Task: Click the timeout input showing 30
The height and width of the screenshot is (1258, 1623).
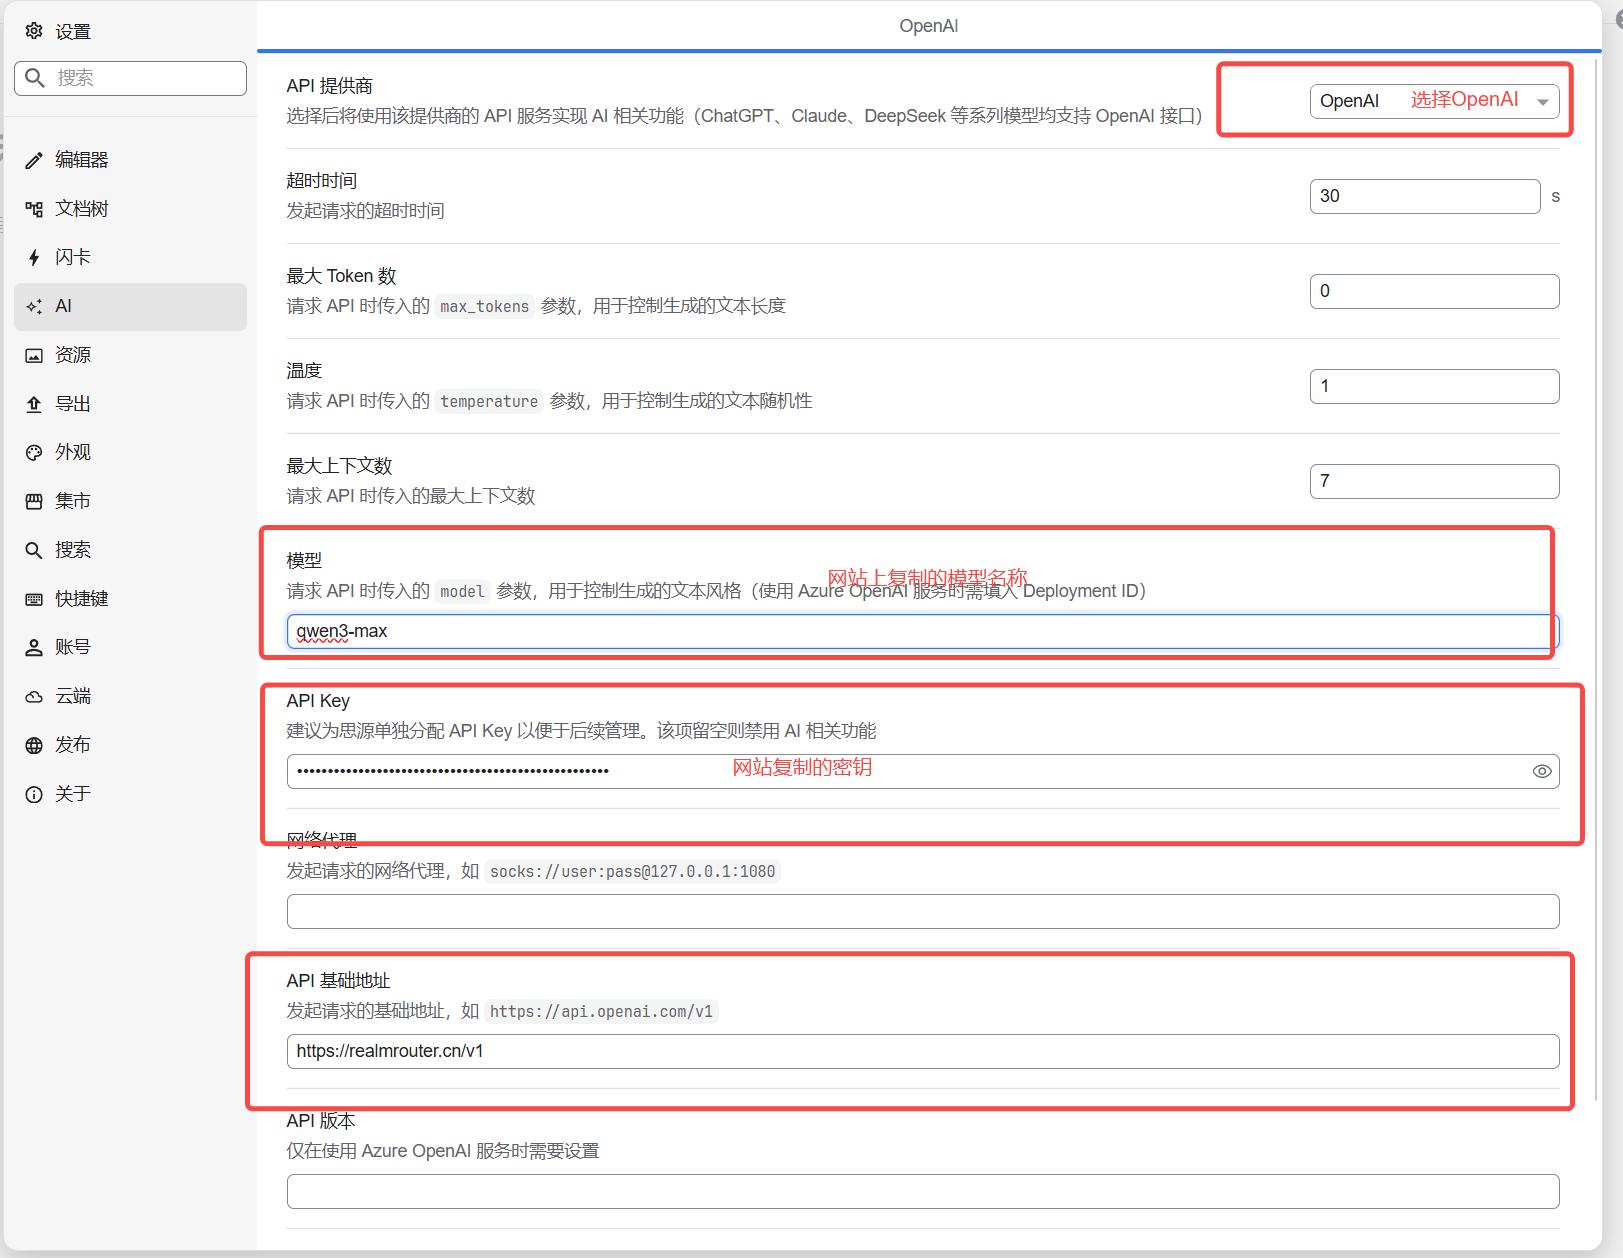Action: click(1424, 196)
